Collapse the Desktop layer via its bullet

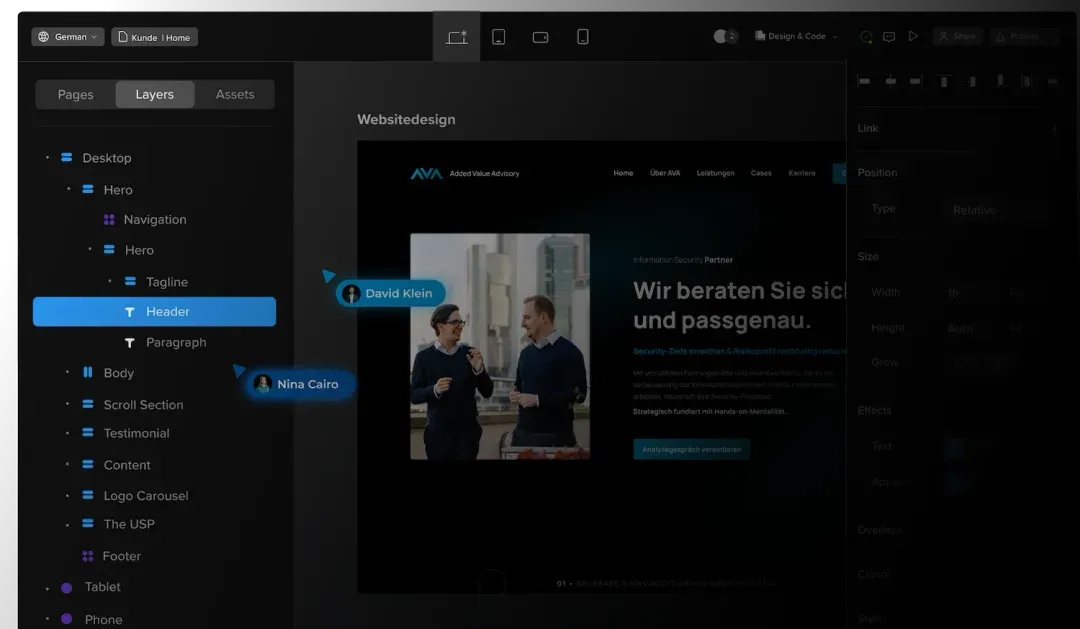(x=48, y=158)
